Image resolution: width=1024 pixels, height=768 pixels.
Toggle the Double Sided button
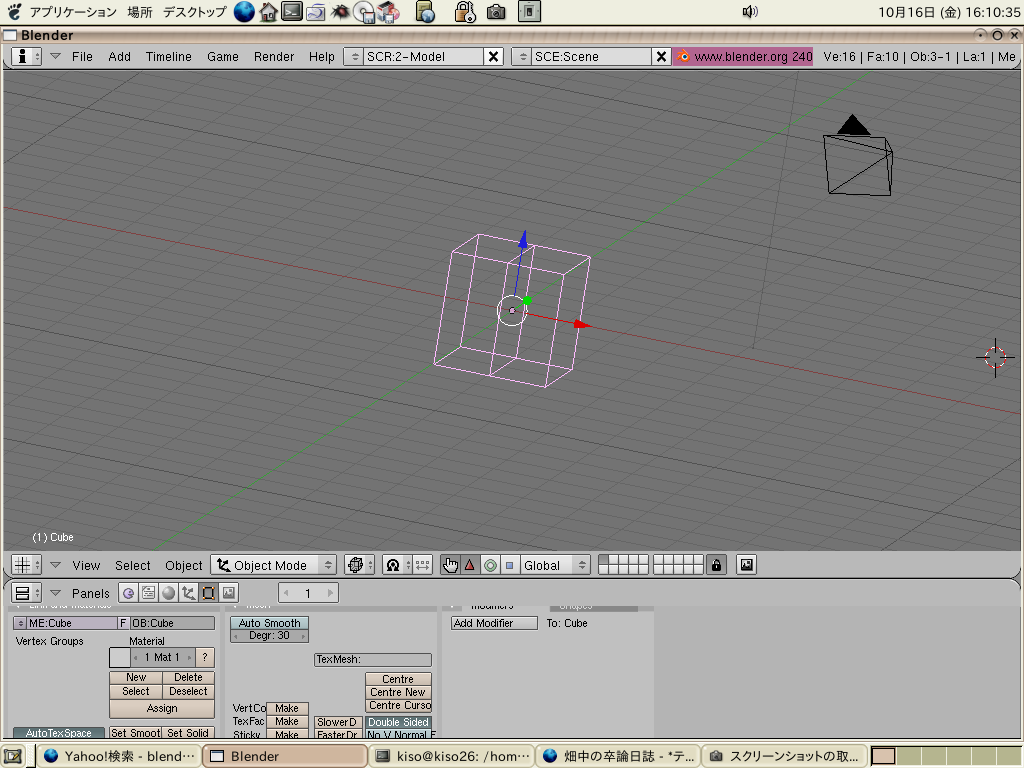(x=398, y=722)
